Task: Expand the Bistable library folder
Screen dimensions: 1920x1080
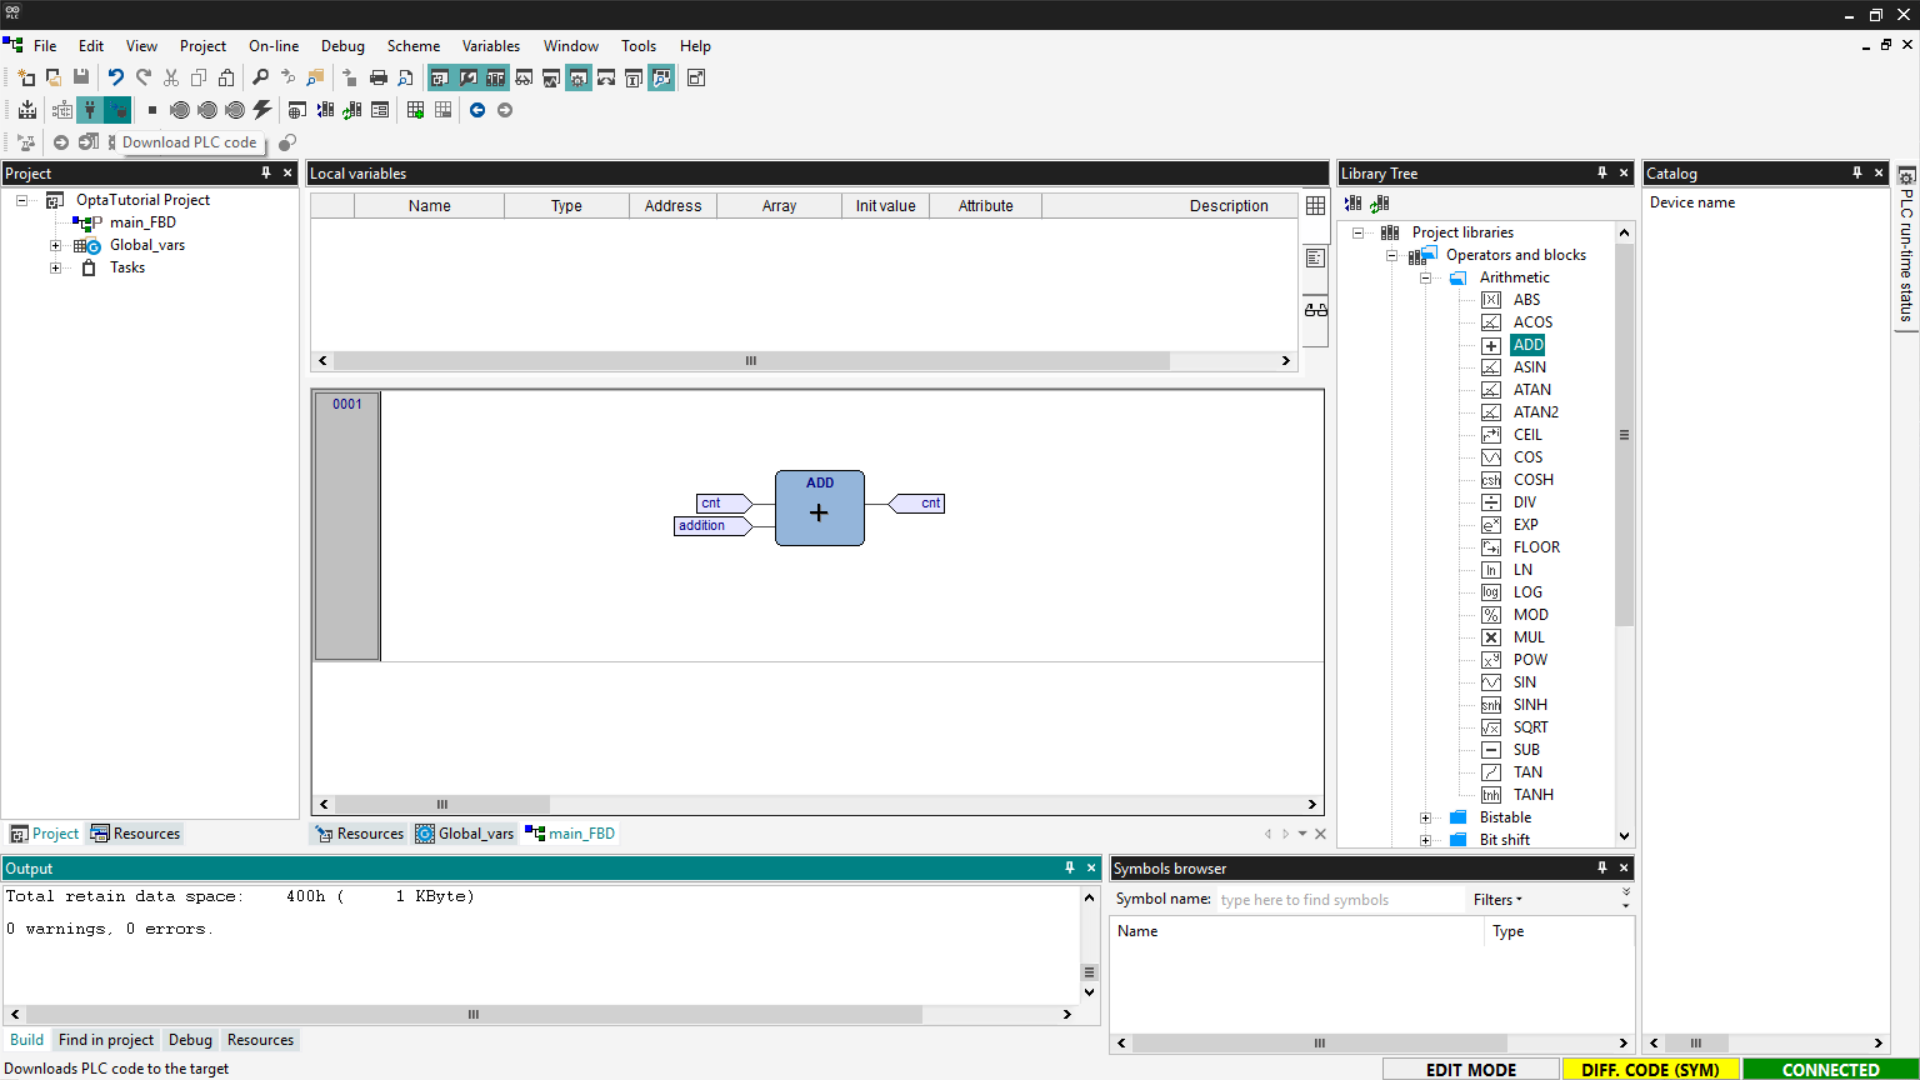Action: [x=1425, y=818]
